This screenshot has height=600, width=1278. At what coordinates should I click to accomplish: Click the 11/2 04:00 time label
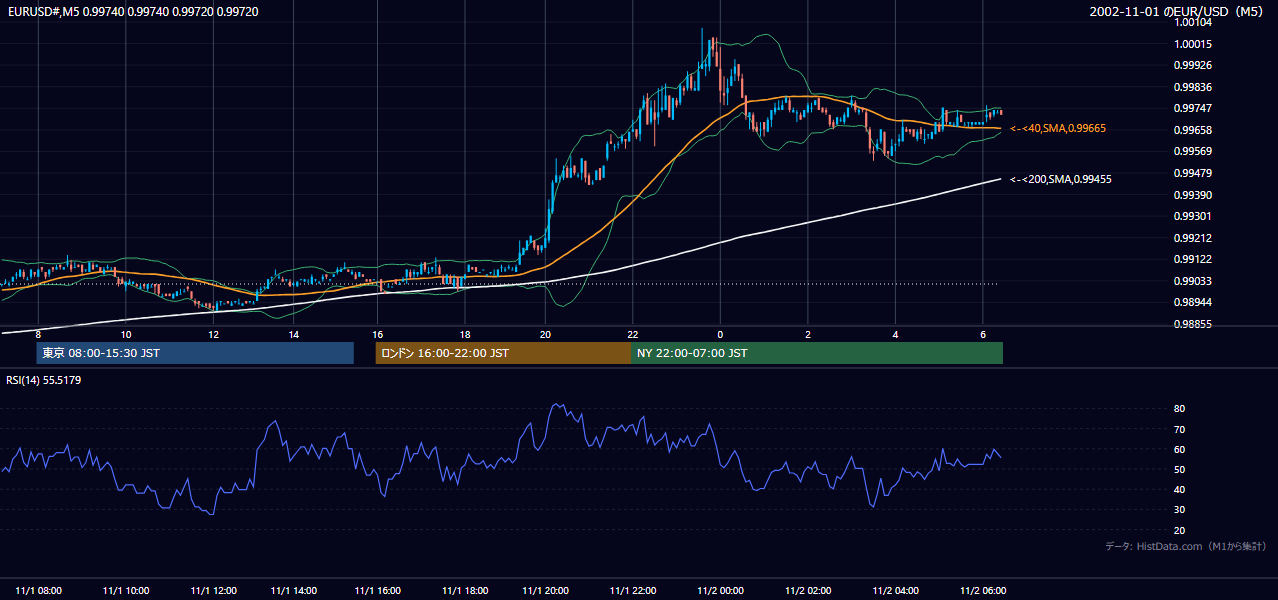point(896,591)
